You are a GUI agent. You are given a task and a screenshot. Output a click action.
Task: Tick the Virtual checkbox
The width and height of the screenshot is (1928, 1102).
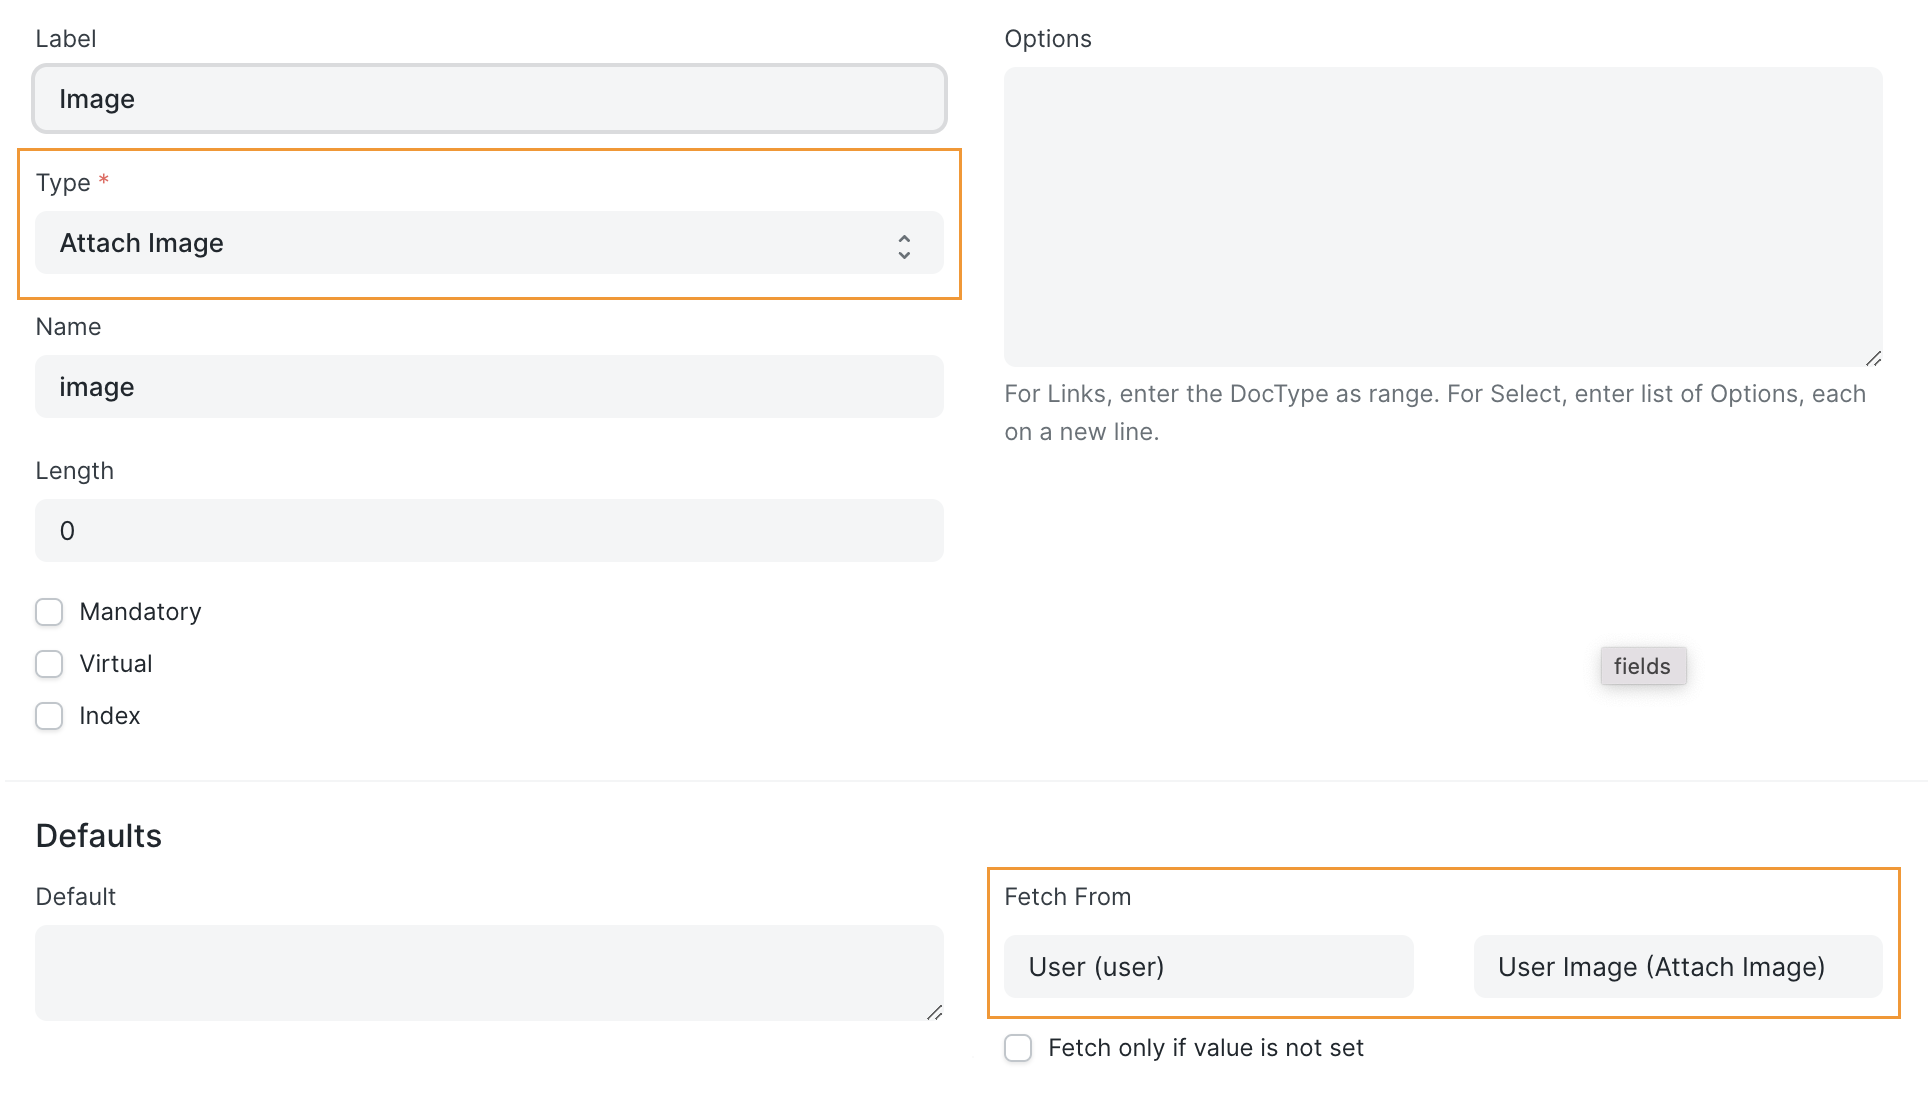pos(49,664)
